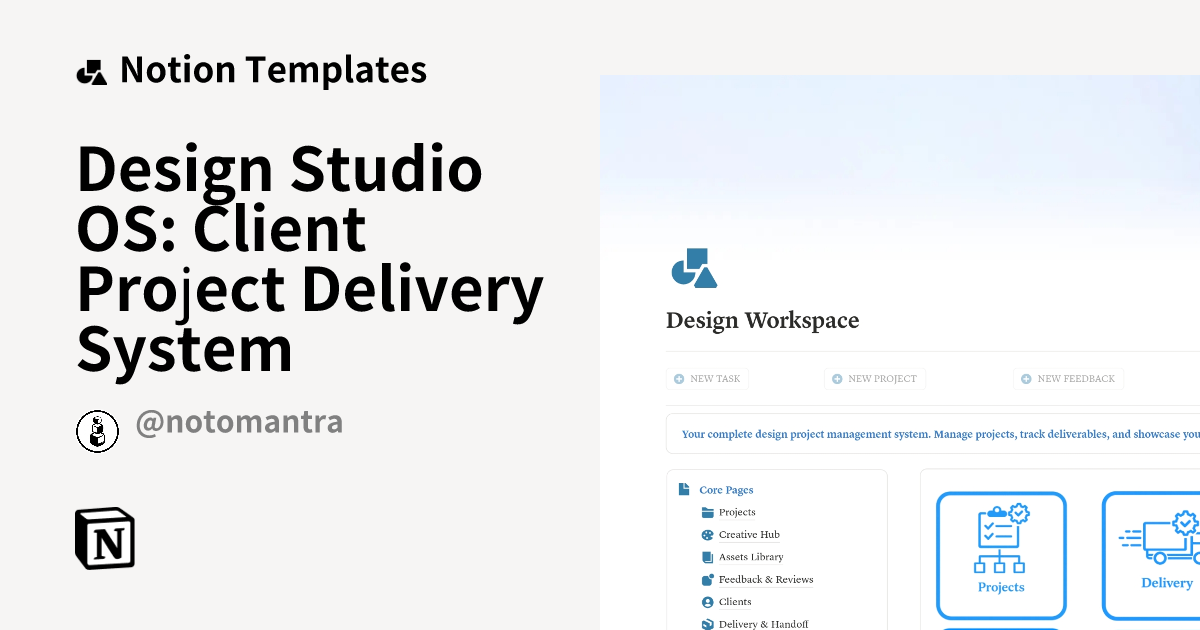Click the Design Workspace page icon
The image size is (1200, 630).
tap(694, 268)
